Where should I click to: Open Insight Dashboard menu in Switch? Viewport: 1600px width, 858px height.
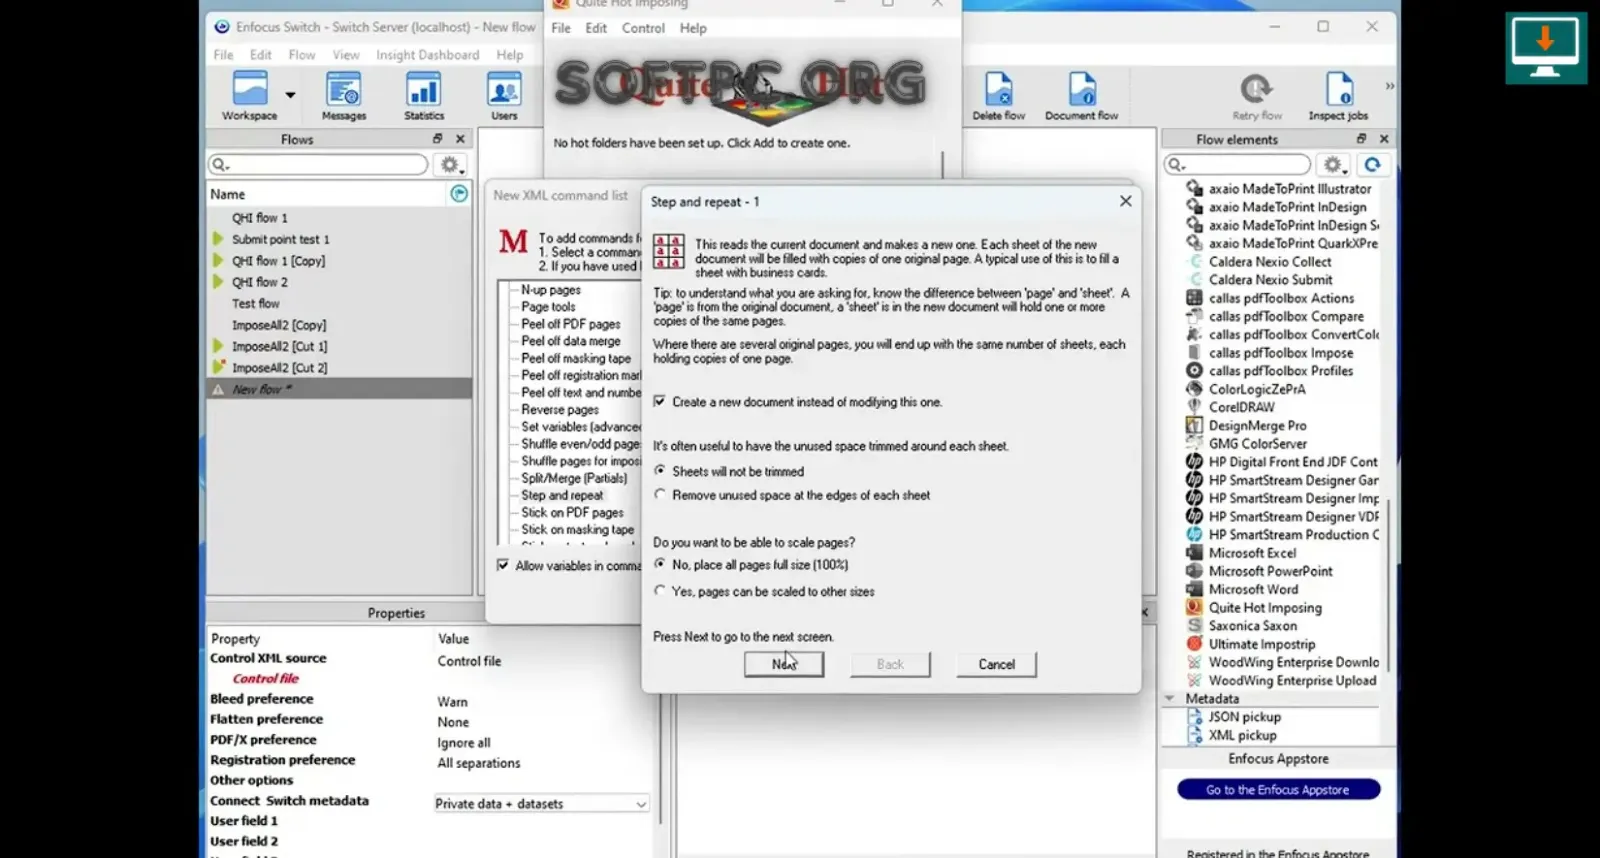pyautogui.click(x=427, y=55)
